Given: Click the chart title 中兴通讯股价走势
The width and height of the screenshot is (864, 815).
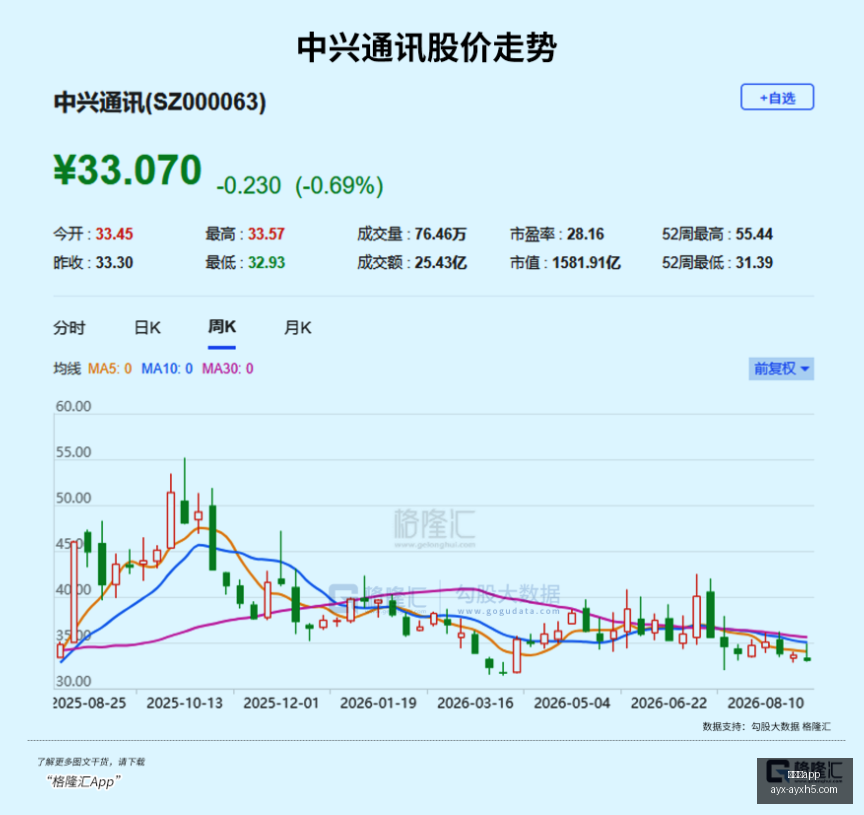Looking at the screenshot, I should [x=427, y=48].
